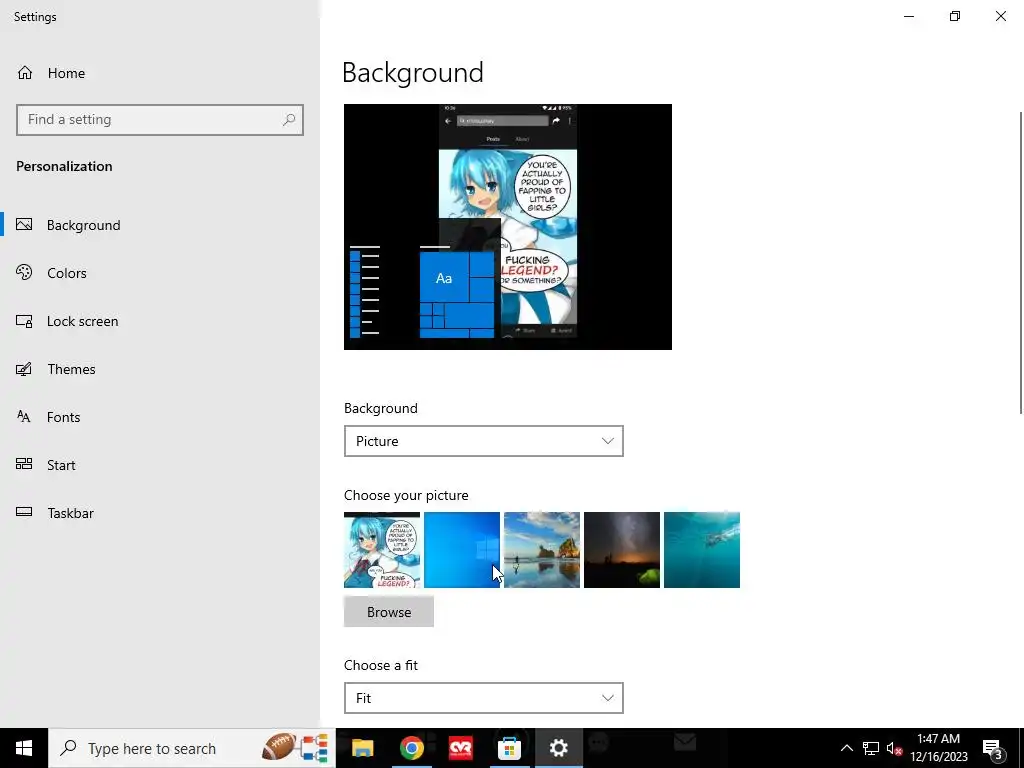The height and width of the screenshot is (768, 1024).
Task: Open the red app icon on taskbar
Action: coord(460,748)
